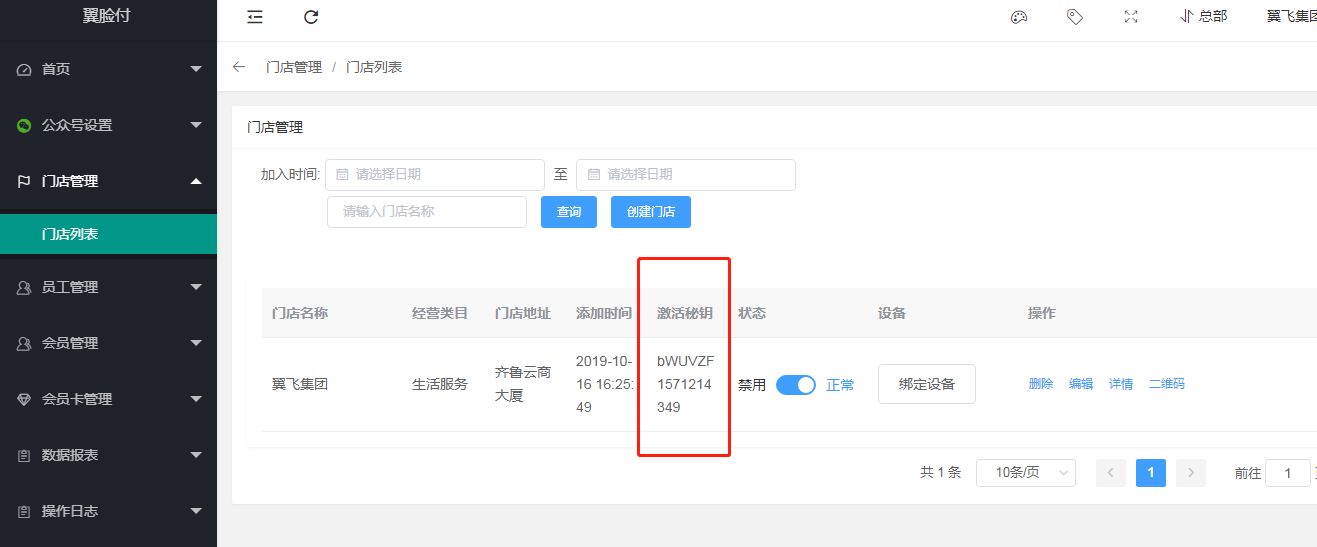Click the 详情 link for 翼飞集团
This screenshot has height=547, width=1317.
[x=1121, y=384]
